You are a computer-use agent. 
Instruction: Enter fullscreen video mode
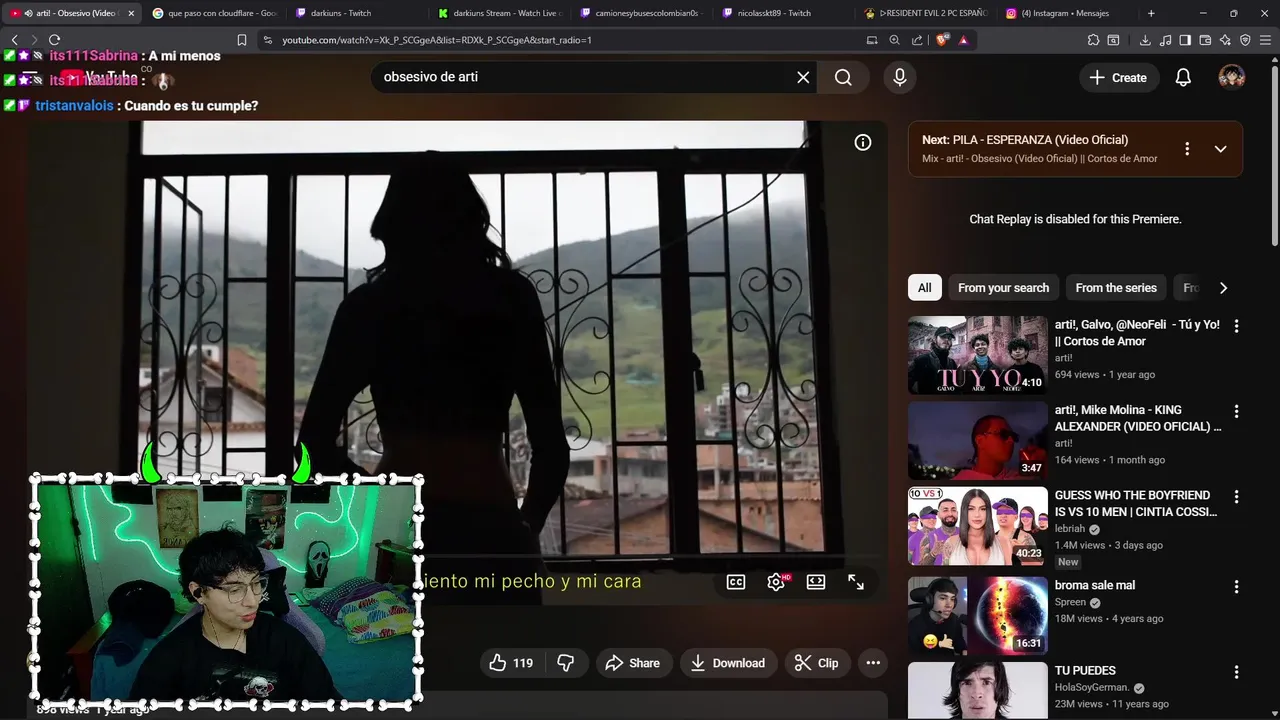tap(856, 582)
